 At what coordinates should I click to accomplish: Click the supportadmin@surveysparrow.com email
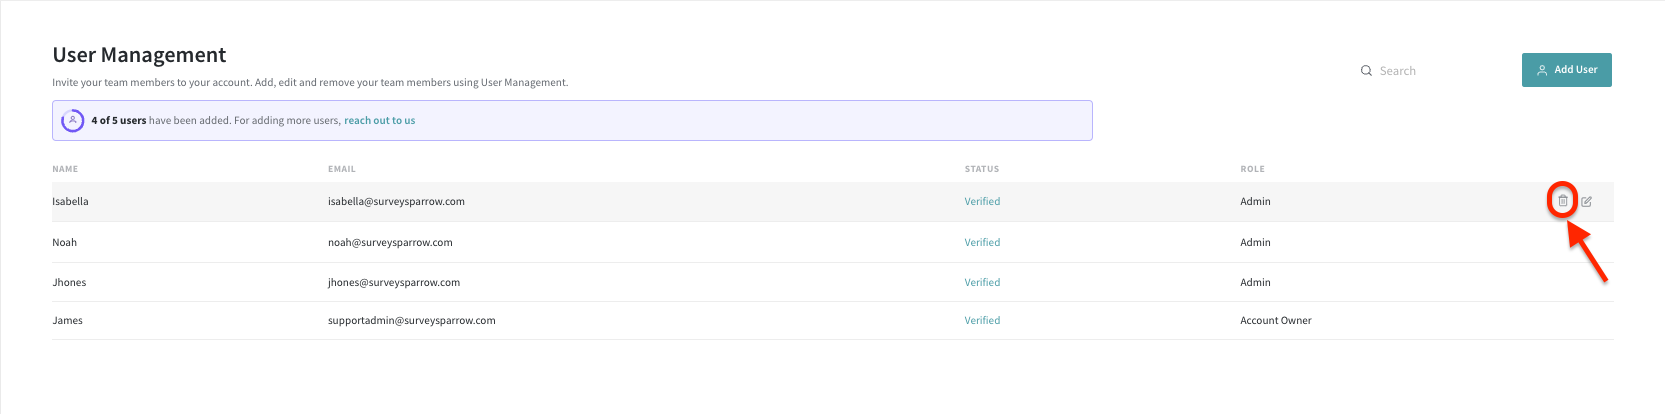(411, 321)
